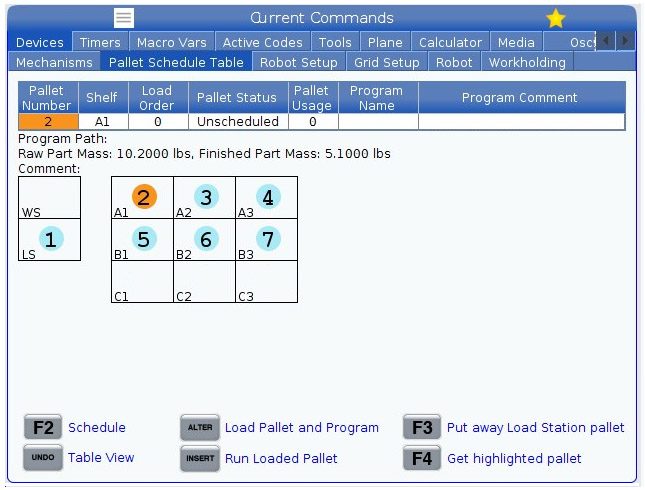Open the Calculator tab
The height and width of the screenshot is (490, 645).
click(450, 43)
